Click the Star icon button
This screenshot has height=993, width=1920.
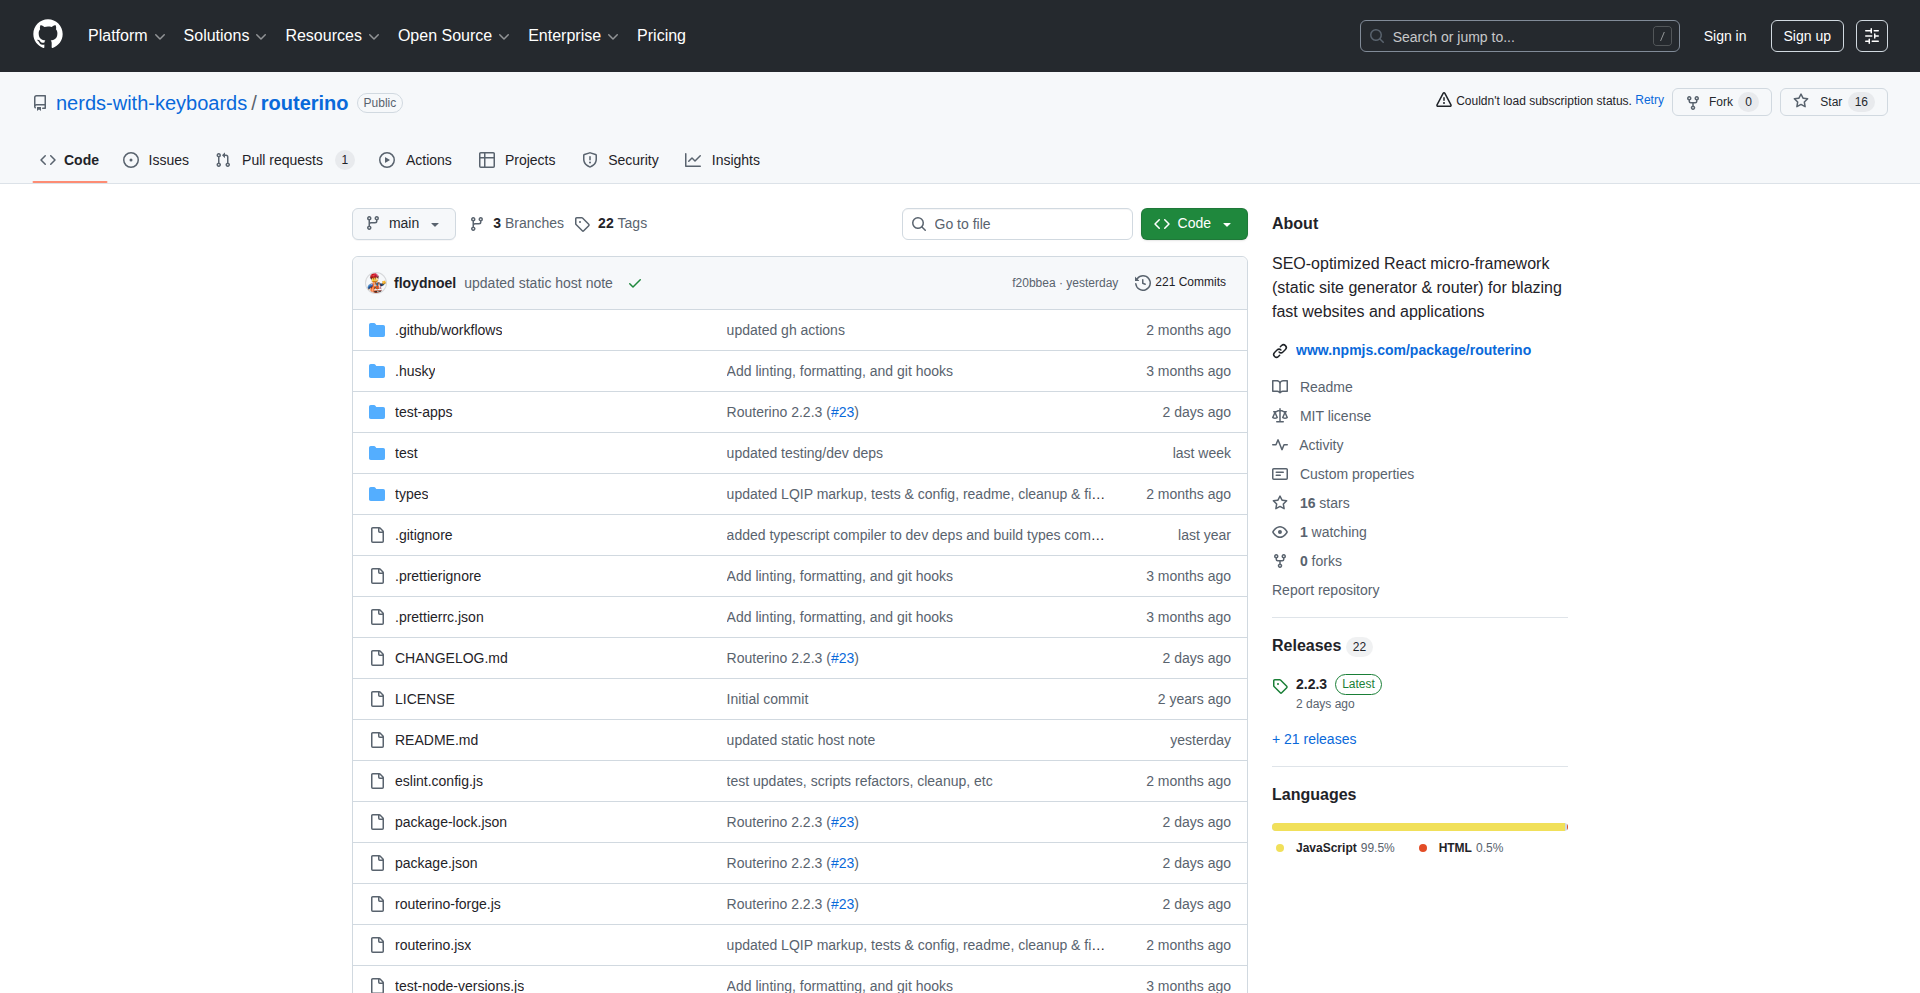[x=1801, y=101]
